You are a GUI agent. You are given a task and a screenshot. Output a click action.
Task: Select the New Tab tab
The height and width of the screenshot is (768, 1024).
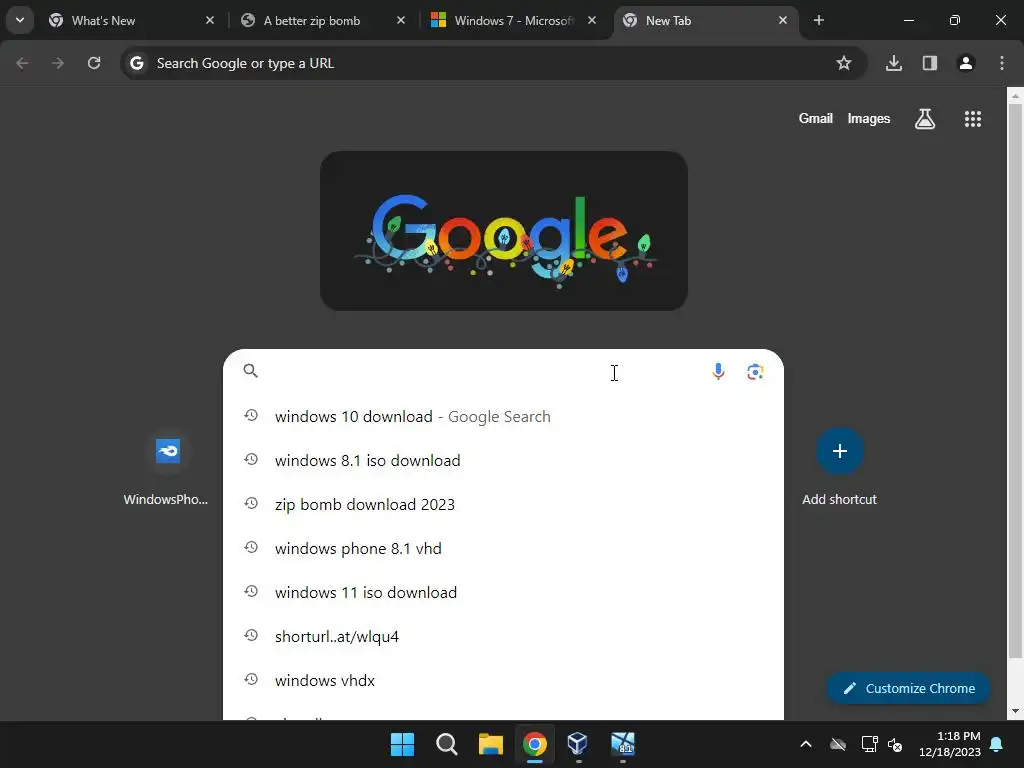click(x=706, y=21)
